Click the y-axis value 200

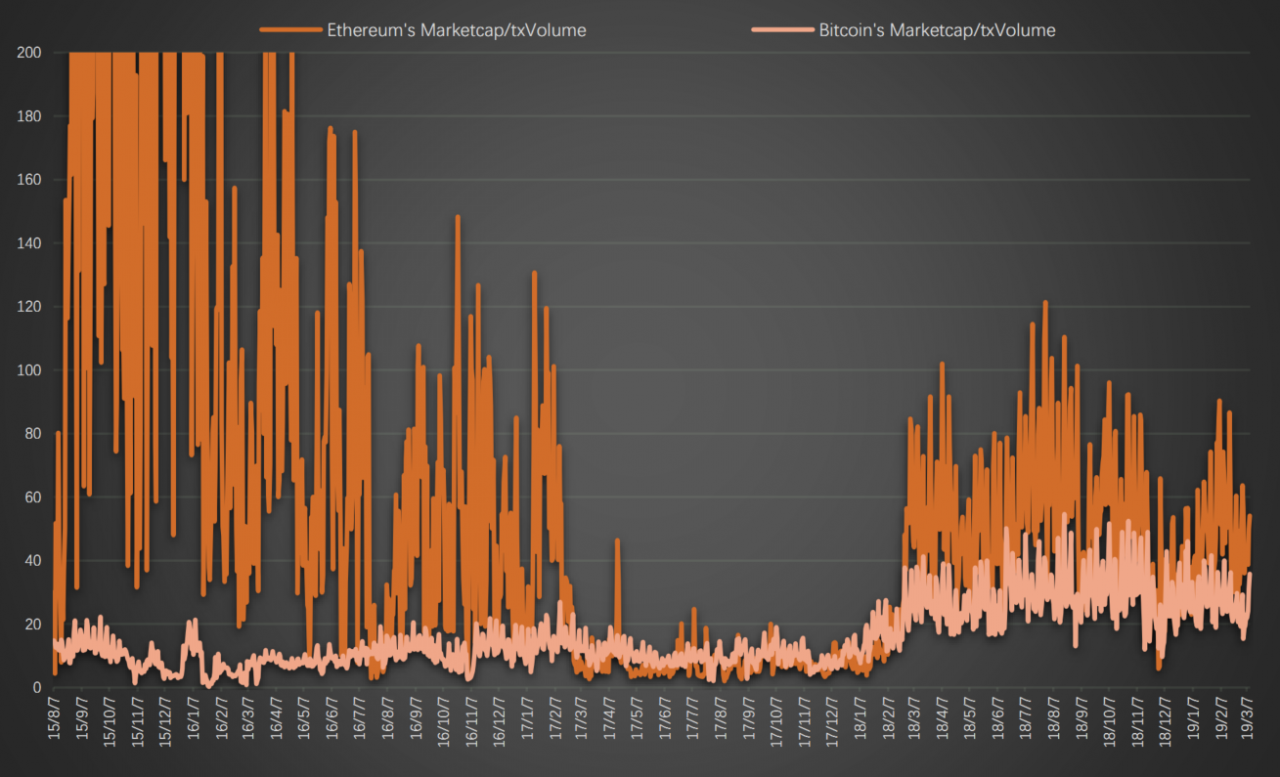click(29, 52)
